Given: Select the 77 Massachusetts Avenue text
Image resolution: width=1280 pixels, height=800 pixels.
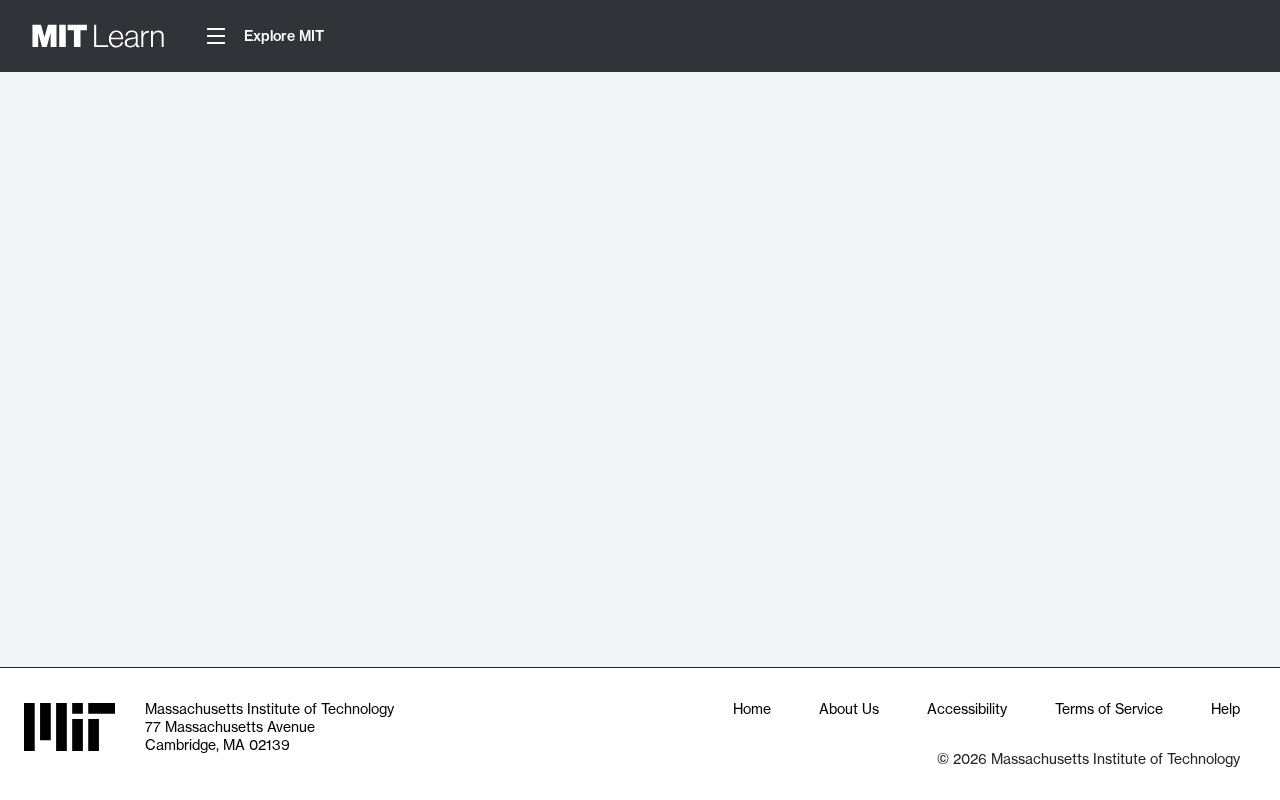Looking at the screenshot, I should [230, 727].
